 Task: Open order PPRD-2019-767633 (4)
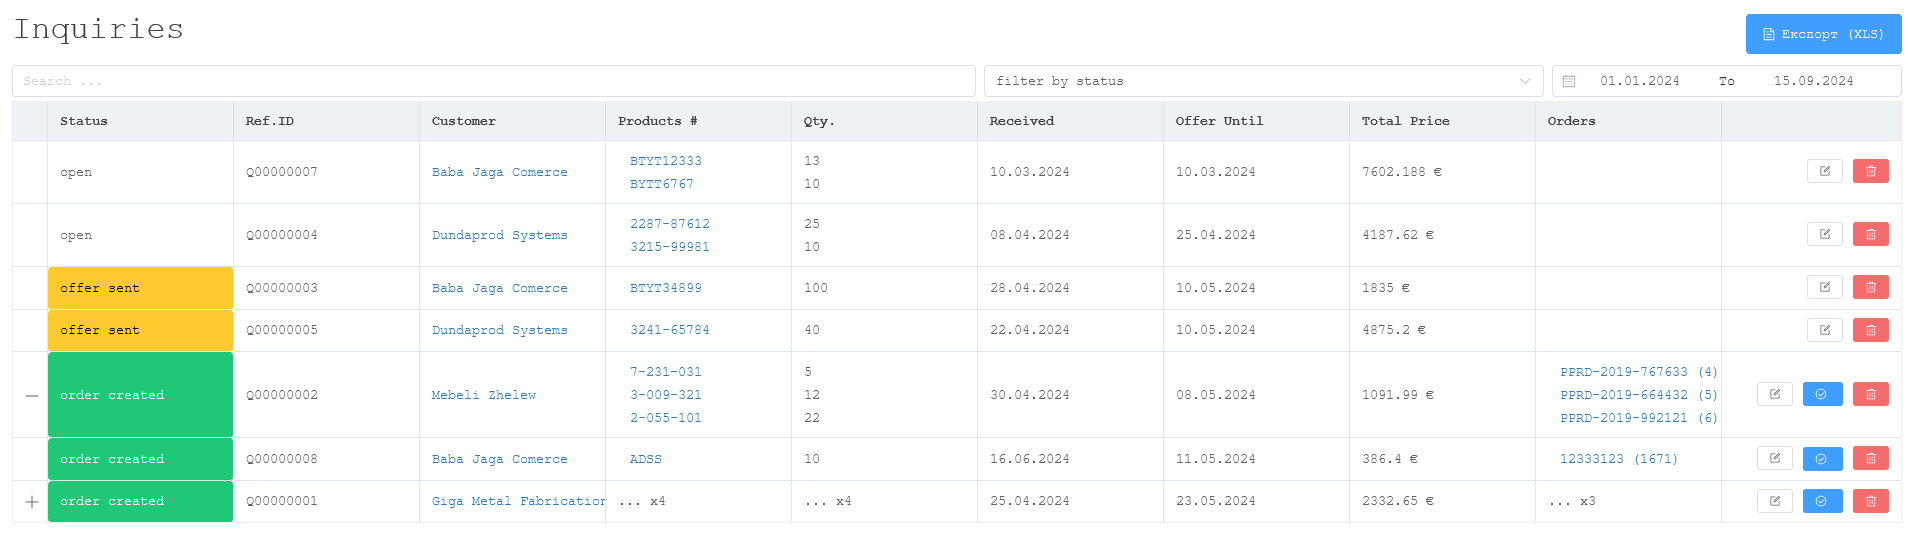tap(1638, 372)
